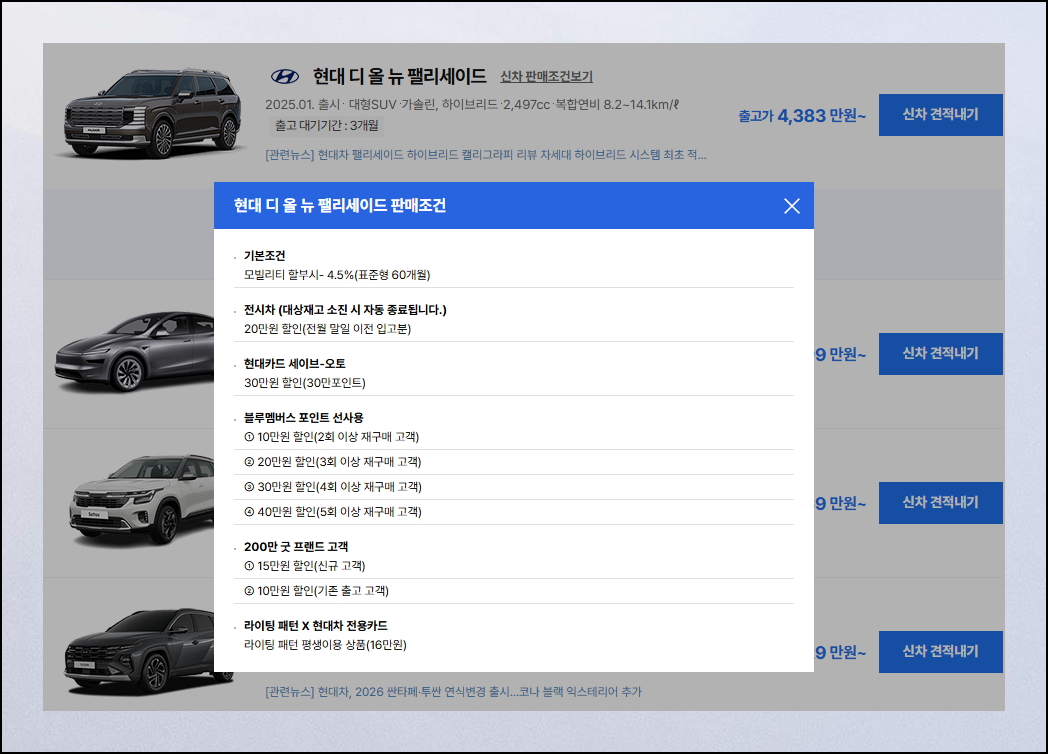The image size is (1048, 754).
Task: Click 신차 견적내기 in the Tucson row
Action: (x=940, y=652)
